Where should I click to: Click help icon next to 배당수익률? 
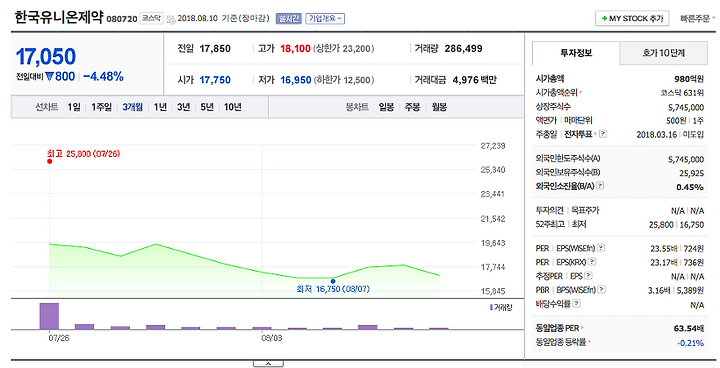click(577, 303)
